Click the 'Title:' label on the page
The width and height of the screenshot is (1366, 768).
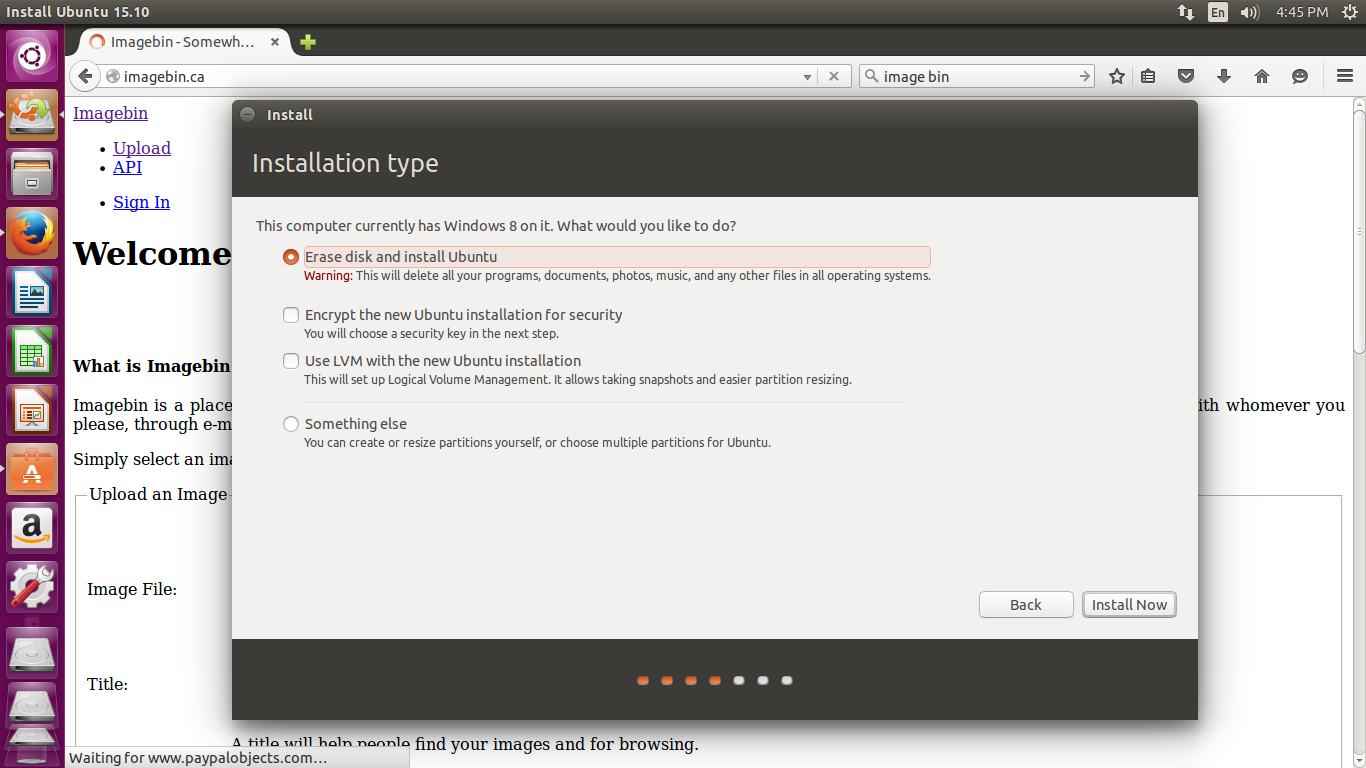pyautogui.click(x=107, y=684)
